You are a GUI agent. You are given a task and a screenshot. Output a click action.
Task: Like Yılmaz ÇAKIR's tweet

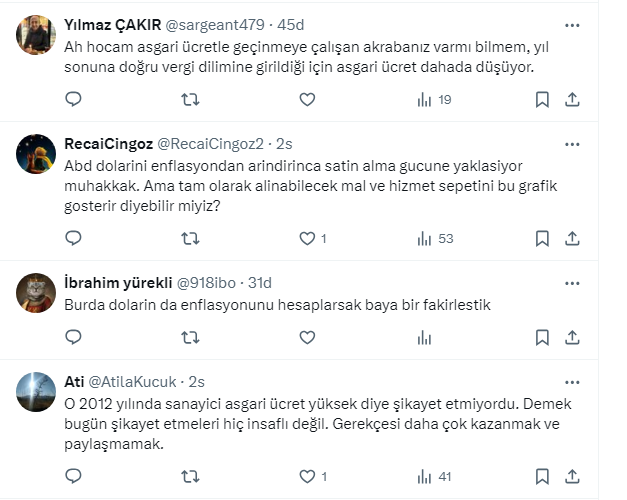[x=307, y=99]
